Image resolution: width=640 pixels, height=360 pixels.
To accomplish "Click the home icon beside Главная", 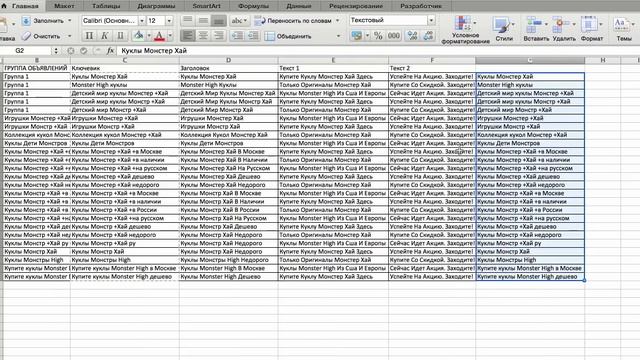I will click(4, 6).
